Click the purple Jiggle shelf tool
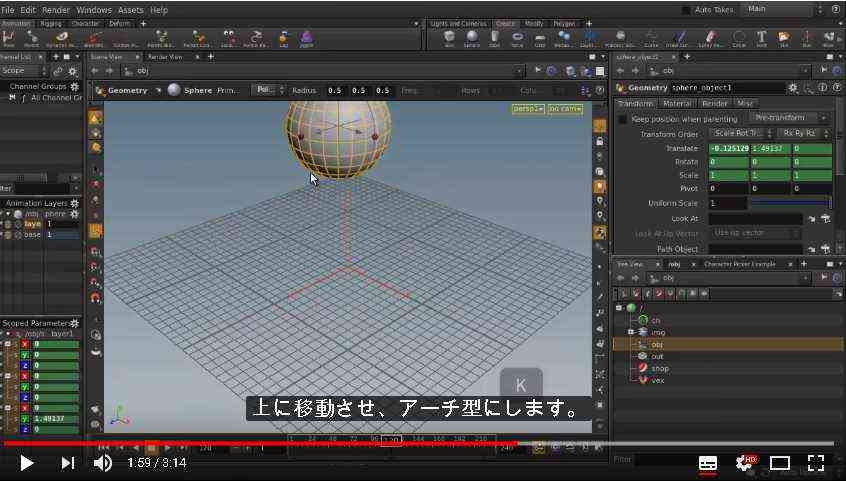 306,38
